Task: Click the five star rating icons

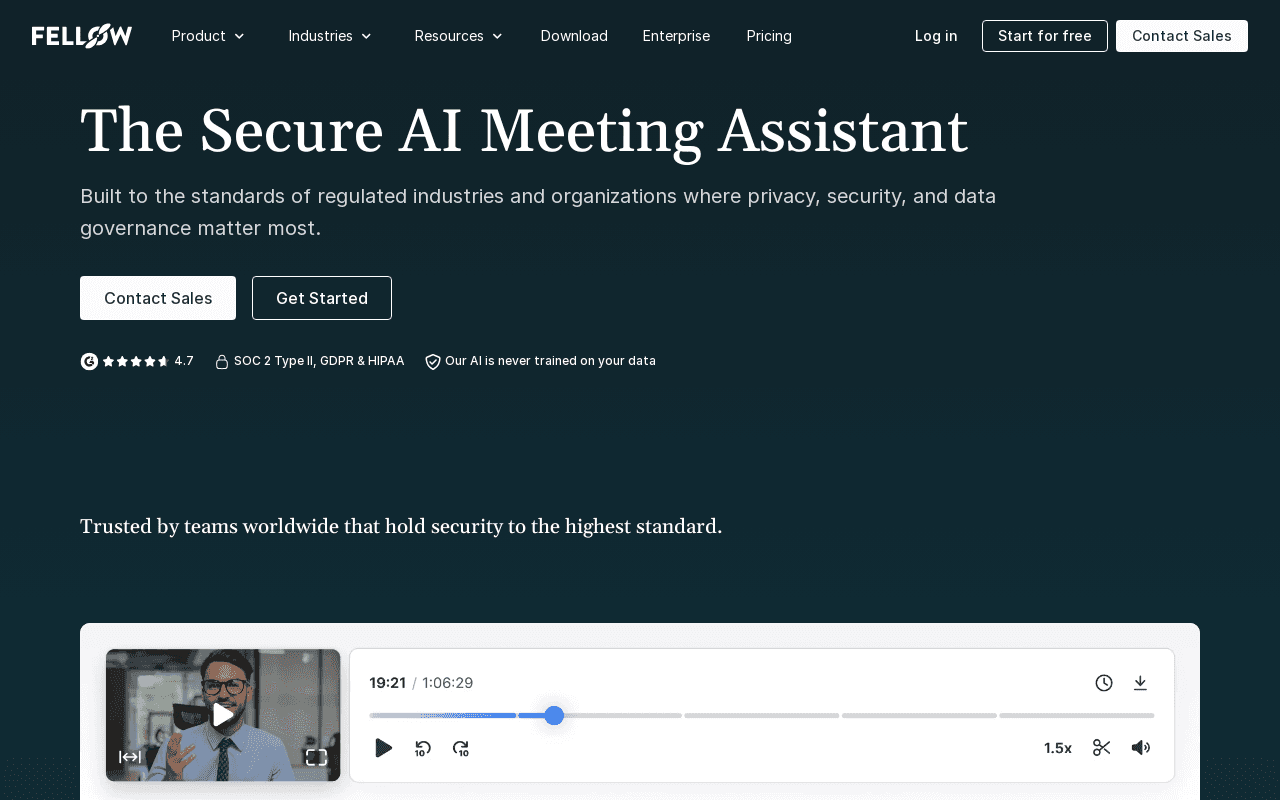Action: (x=136, y=361)
